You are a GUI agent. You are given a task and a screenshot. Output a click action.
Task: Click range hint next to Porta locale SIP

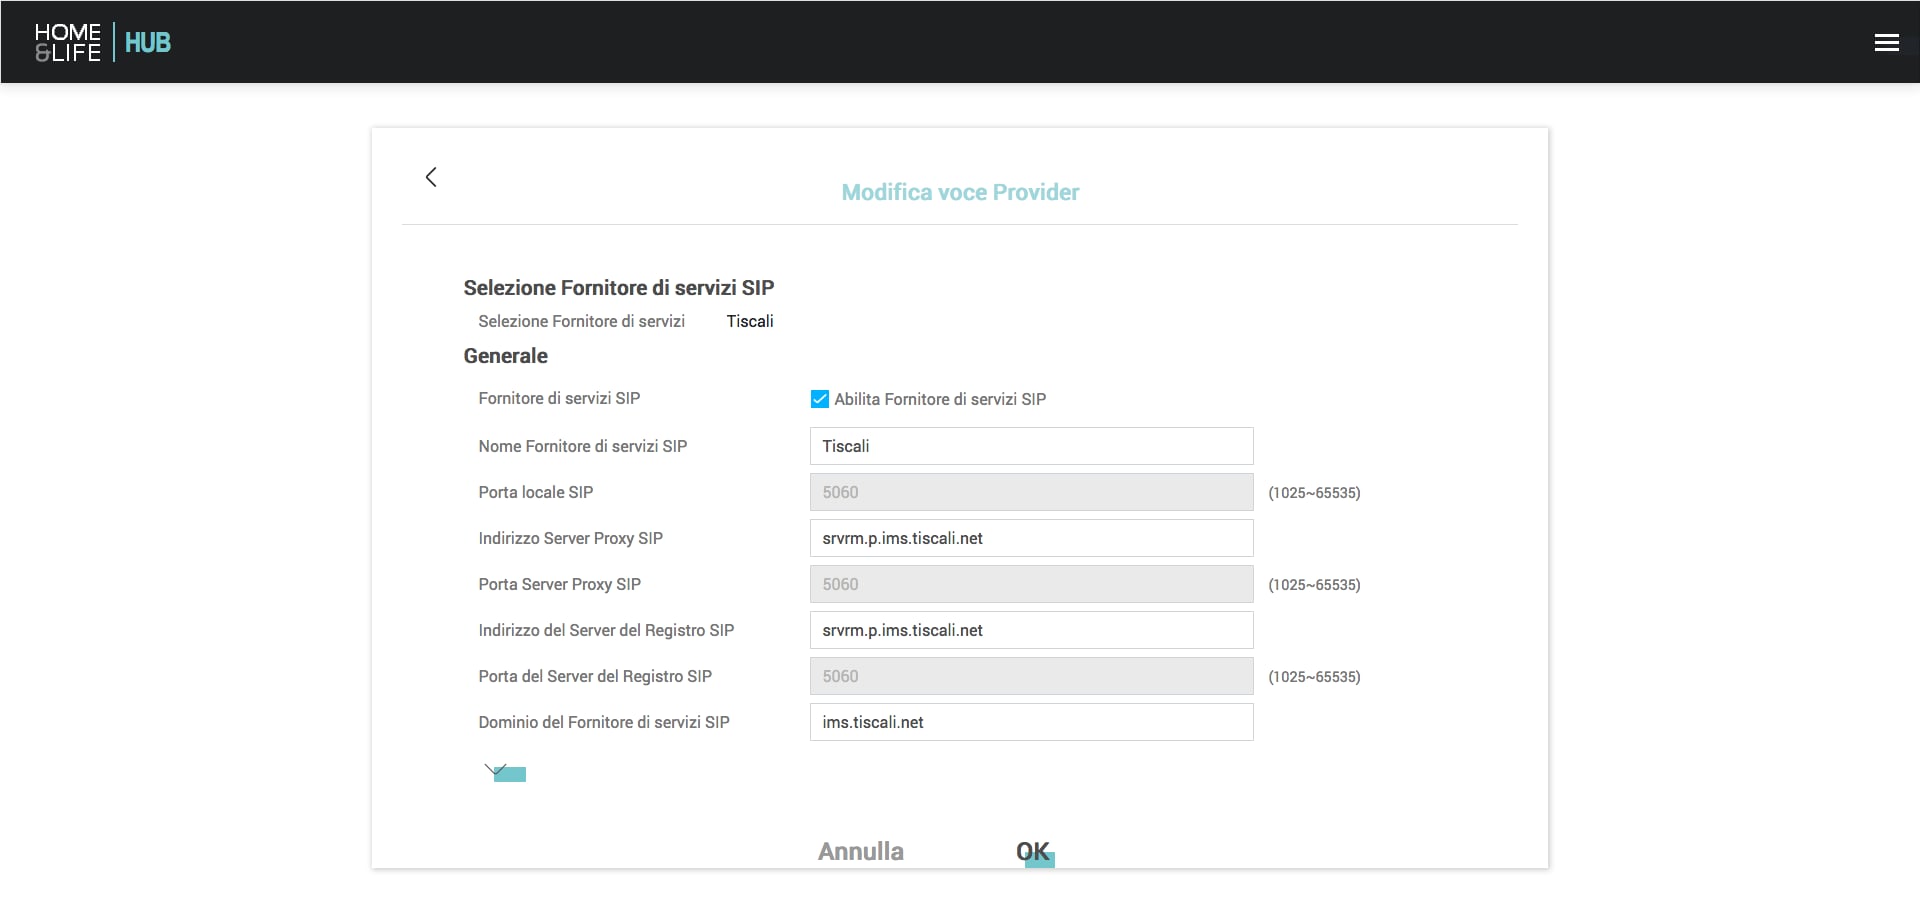click(x=1314, y=493)
